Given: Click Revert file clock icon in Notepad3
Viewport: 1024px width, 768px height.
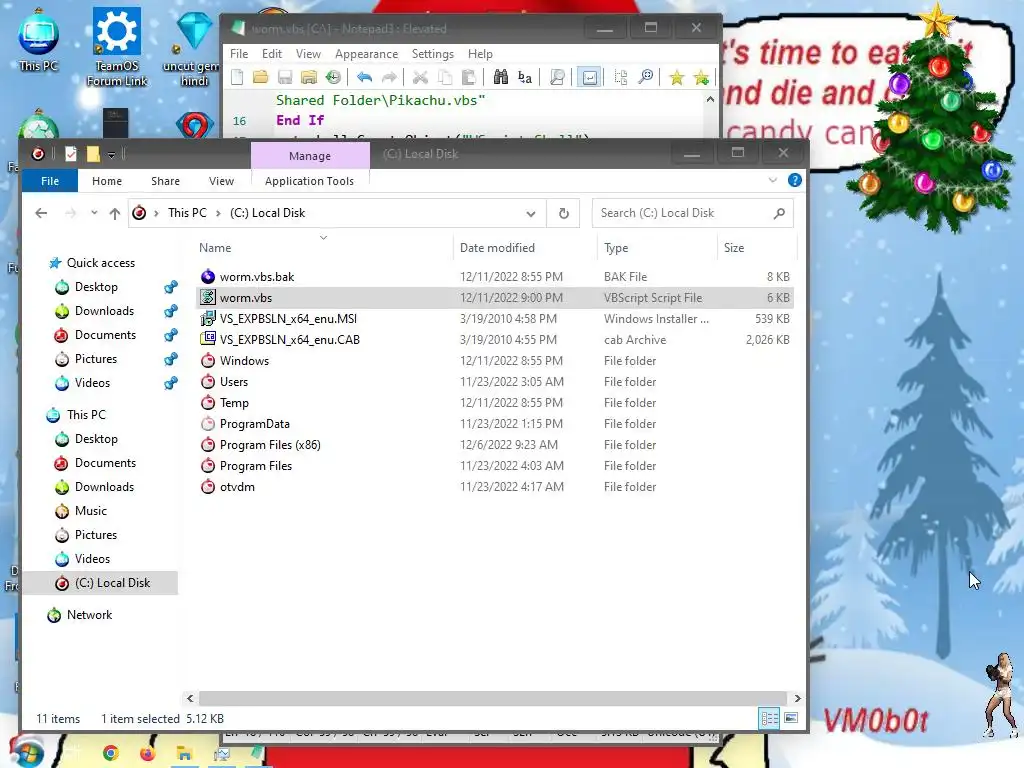Looking at the screenshot, I should (x=333, y=78).
